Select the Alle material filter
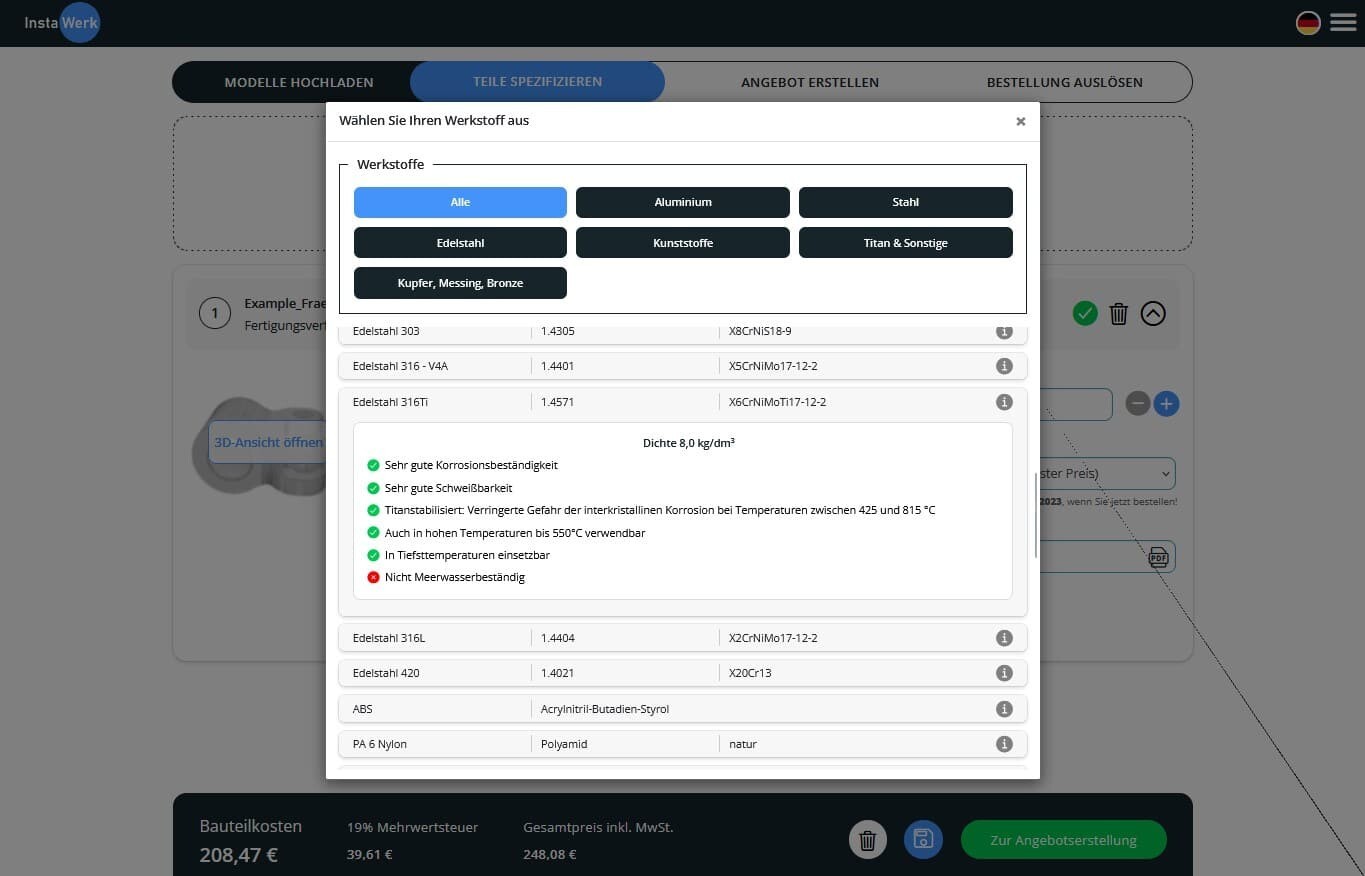 460,202
